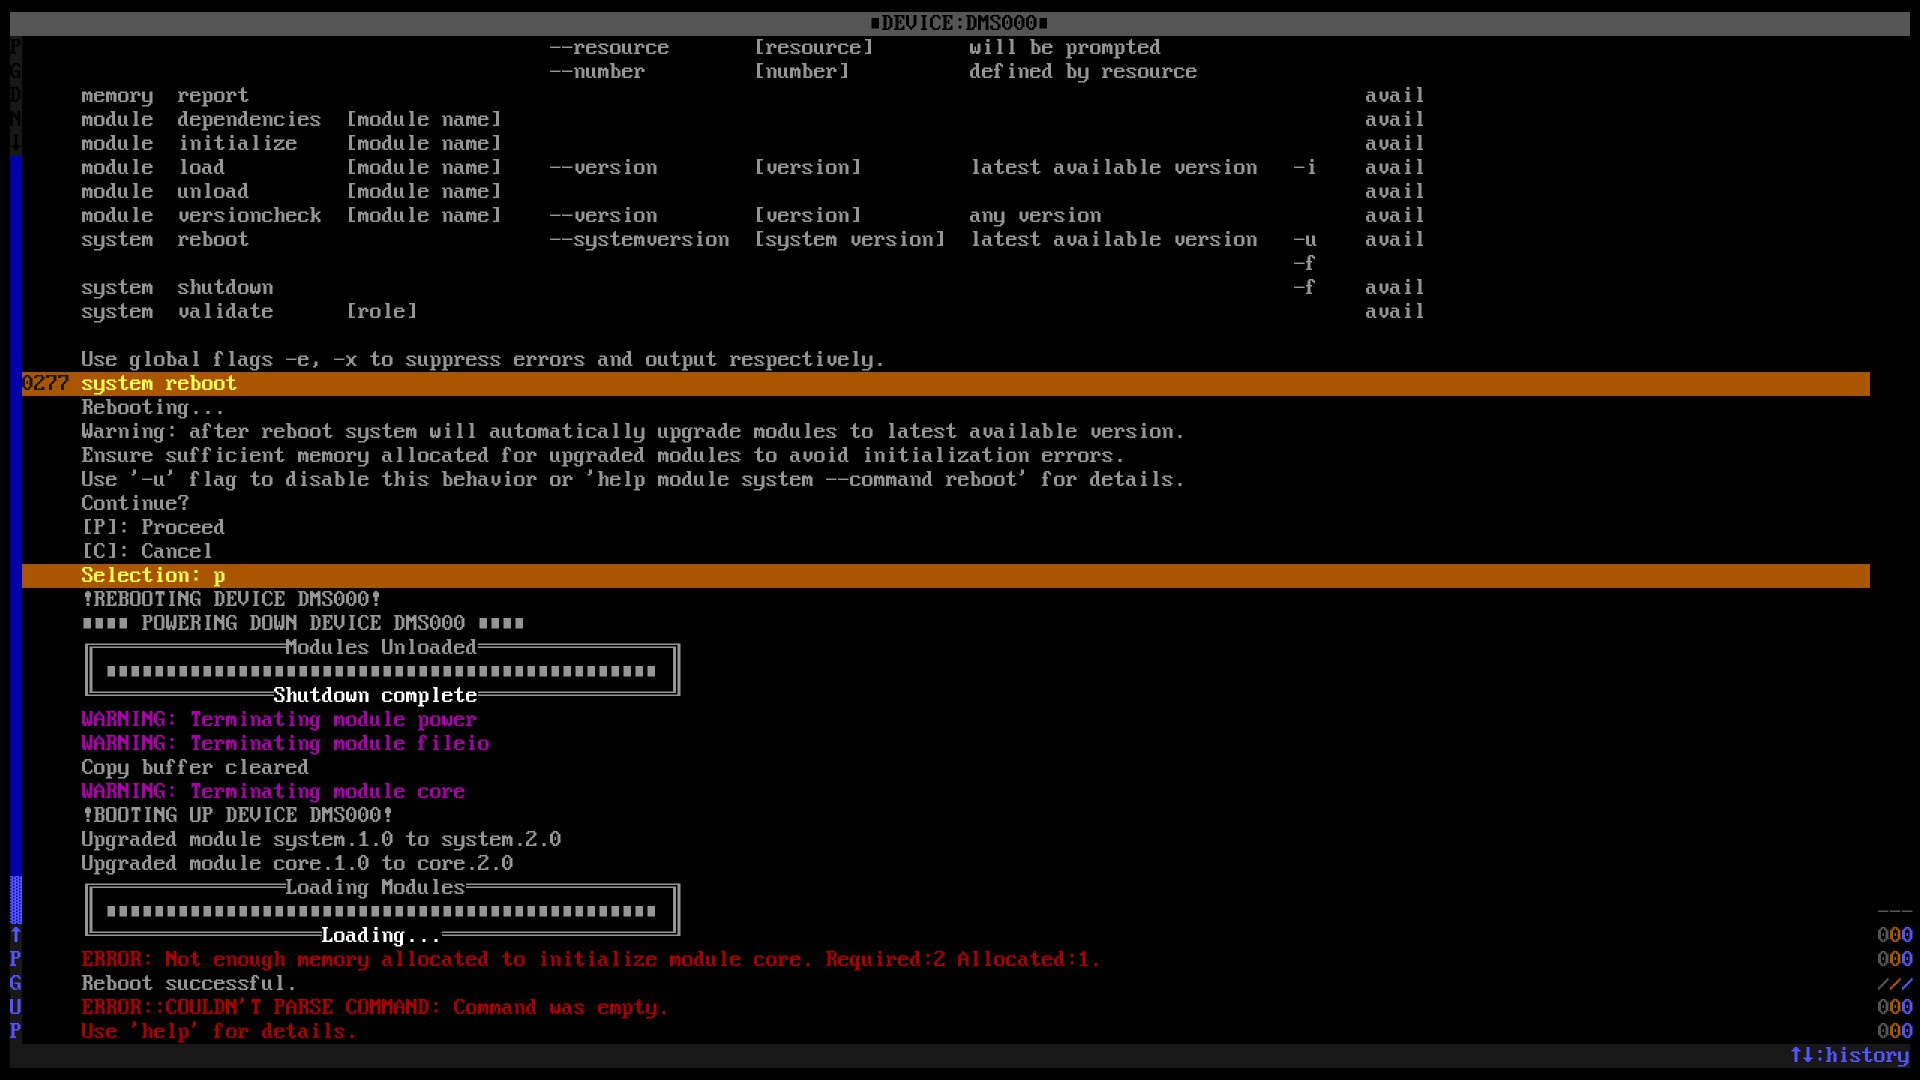Viewport: 1920px width, 1080px height.
Task: Click the dotted blue scrollbar thumb
Action: pos(16,899)
